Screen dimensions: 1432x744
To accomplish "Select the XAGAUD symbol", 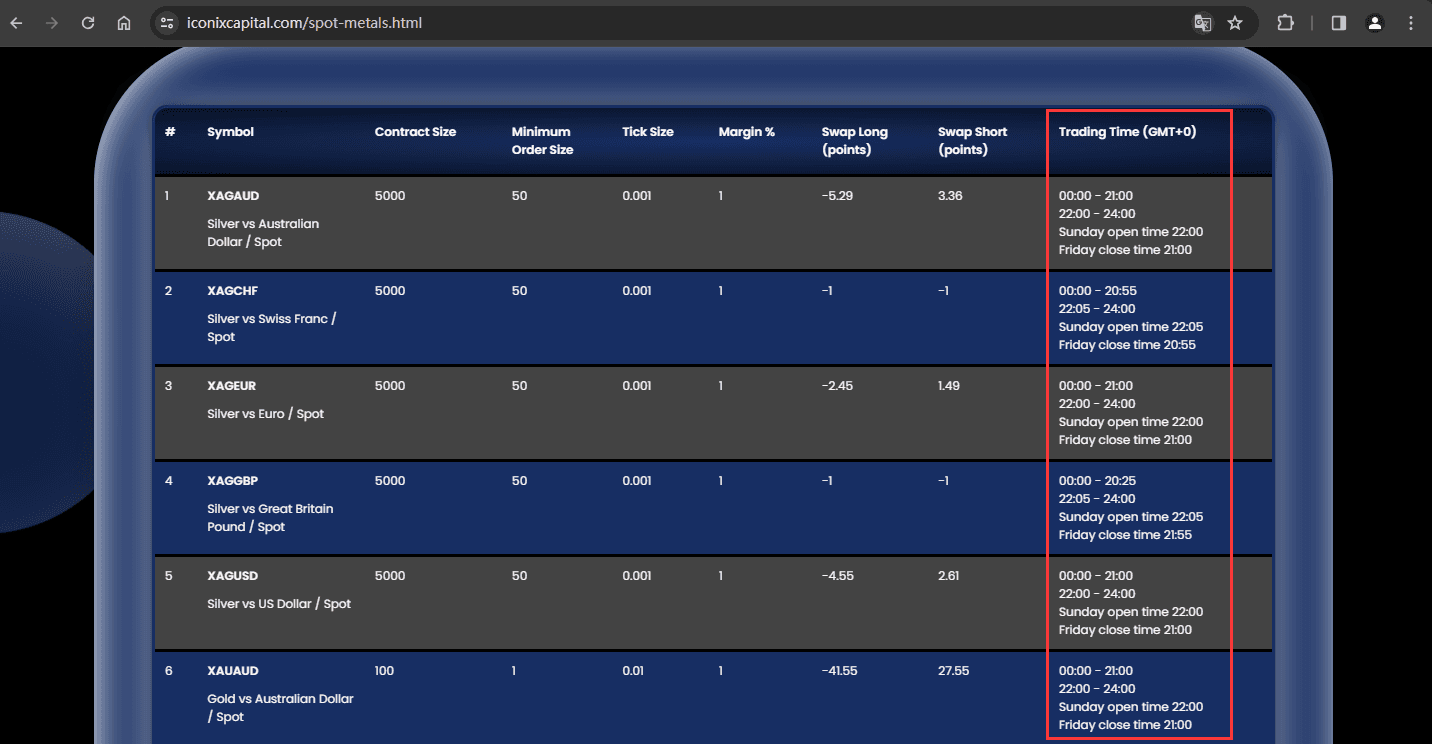I will point(233,196).
